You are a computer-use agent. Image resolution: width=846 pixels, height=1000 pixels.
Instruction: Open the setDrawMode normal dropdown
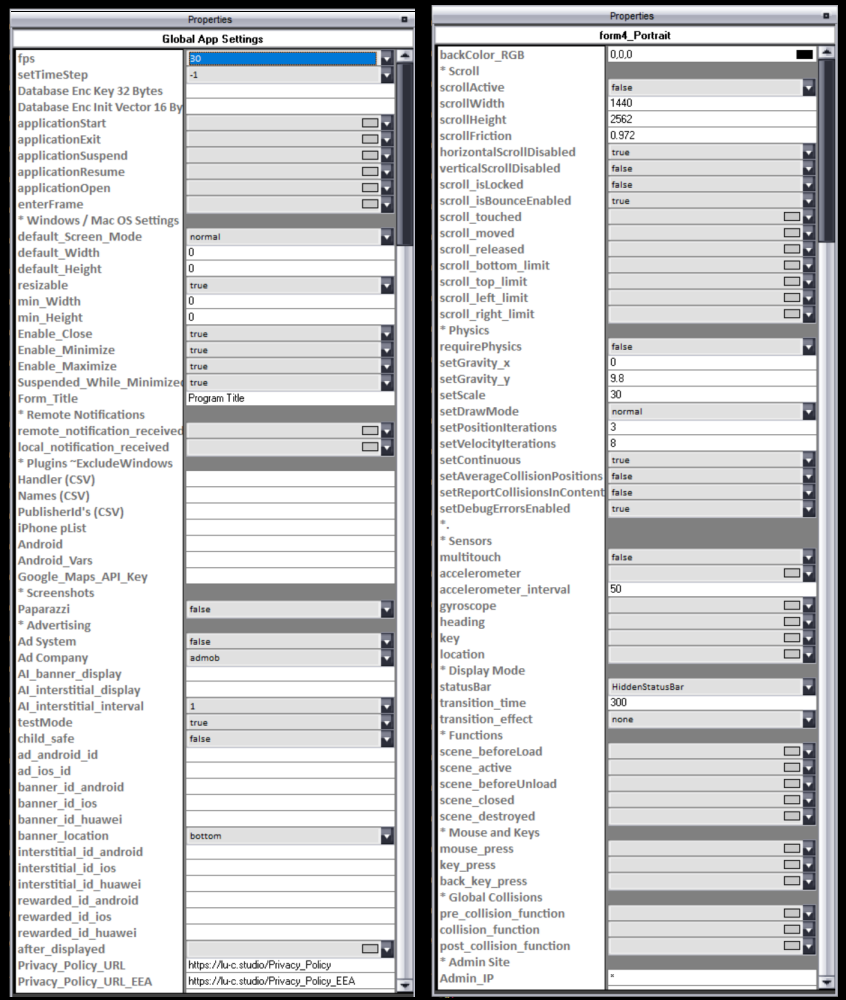809,411
